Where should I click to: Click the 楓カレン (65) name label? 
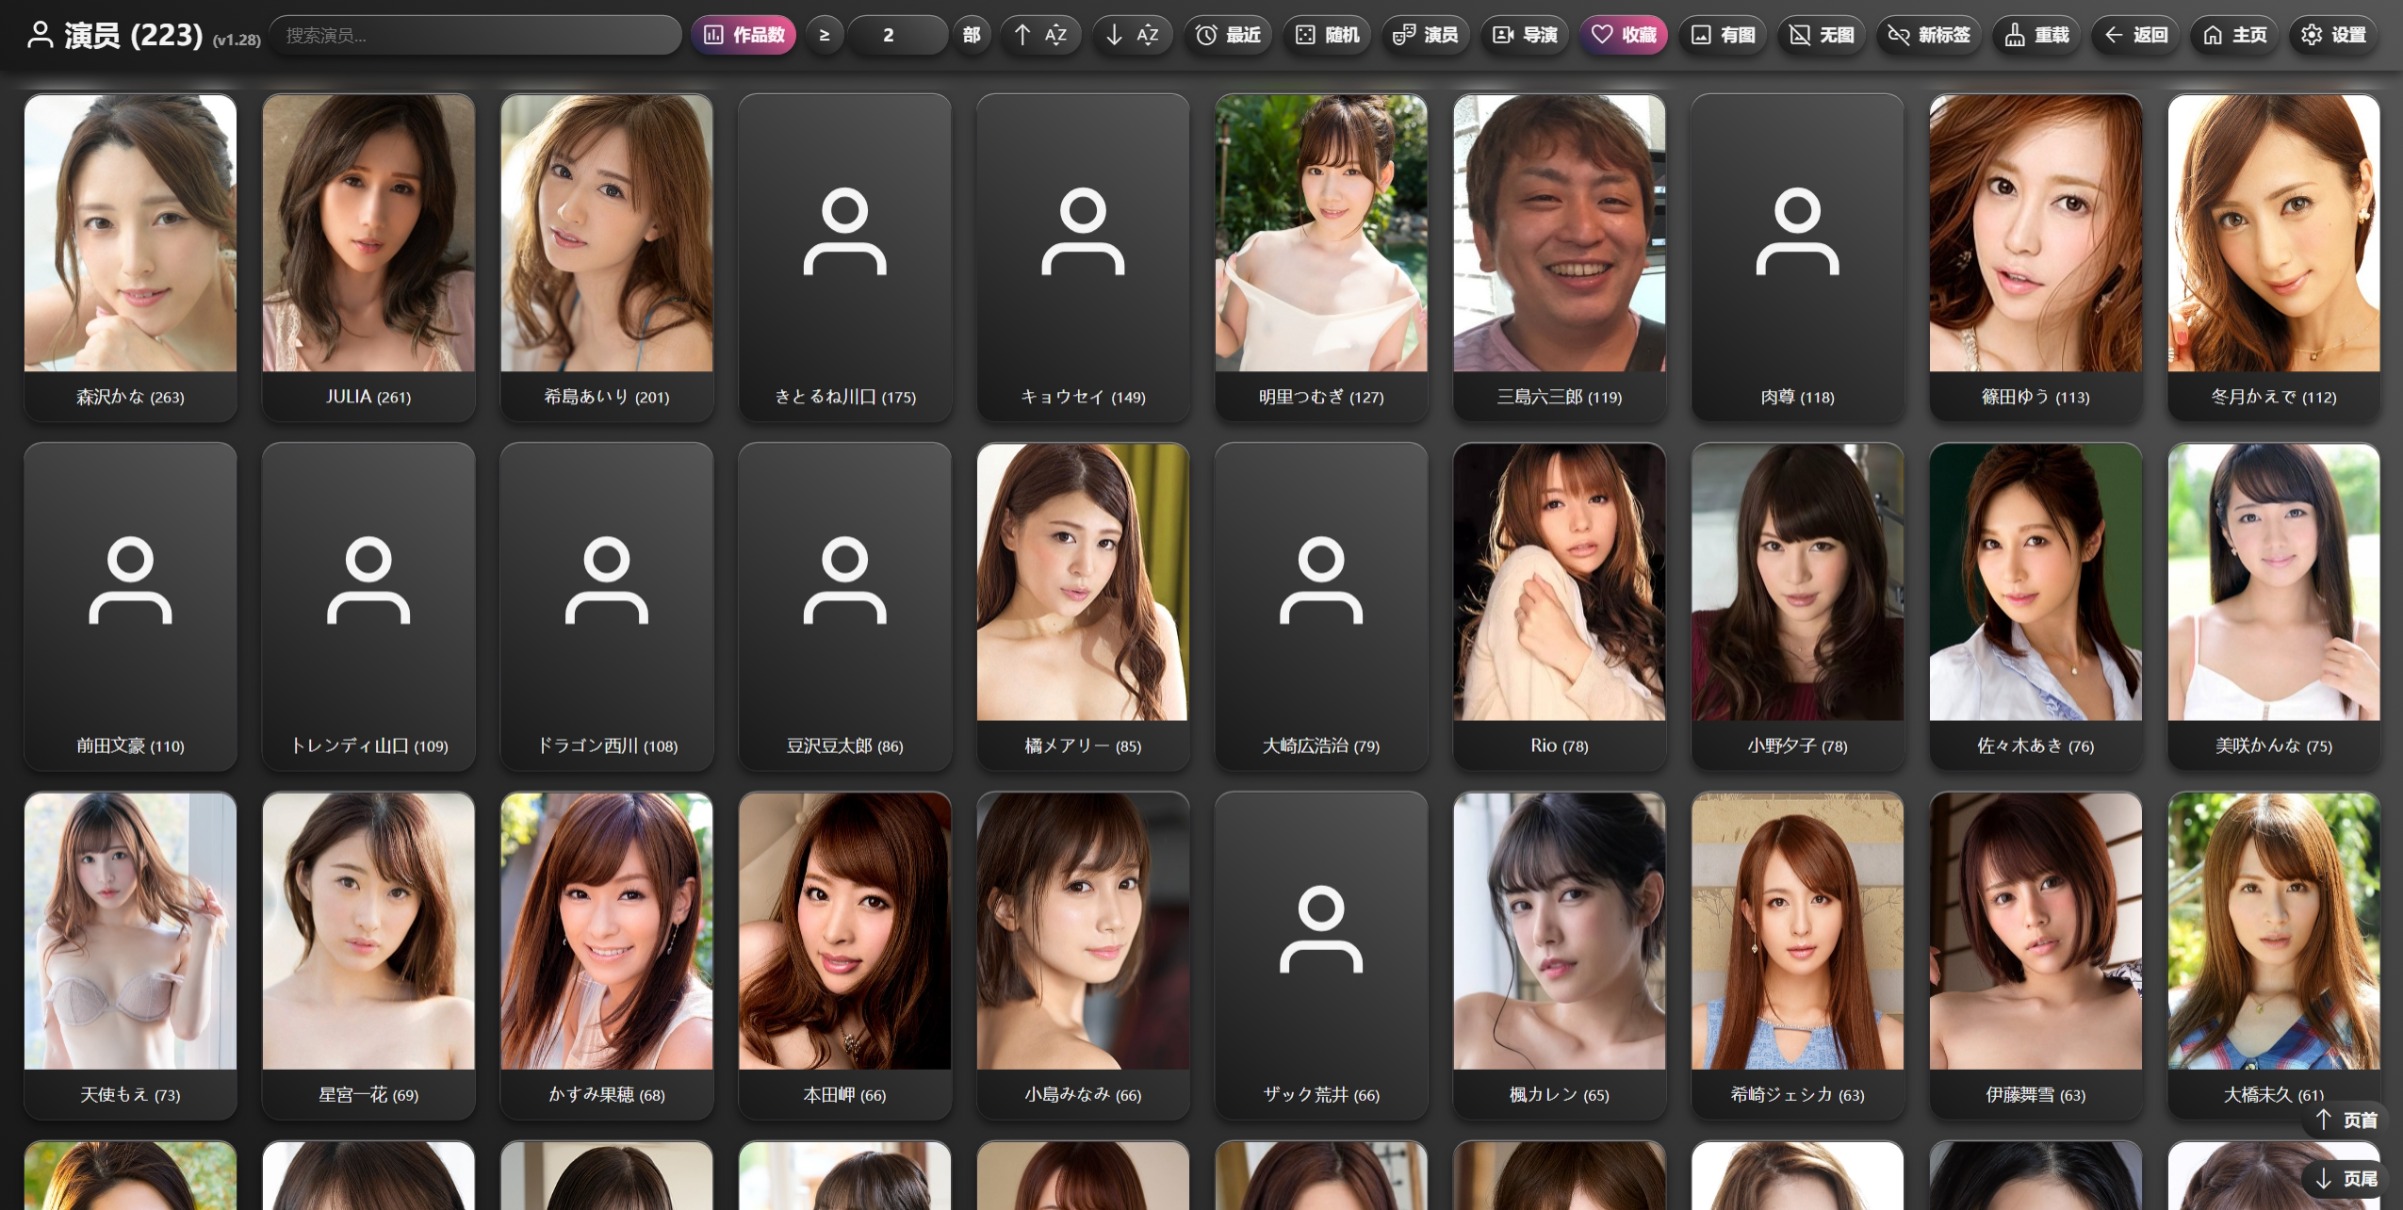(x=1560, y=1095)
